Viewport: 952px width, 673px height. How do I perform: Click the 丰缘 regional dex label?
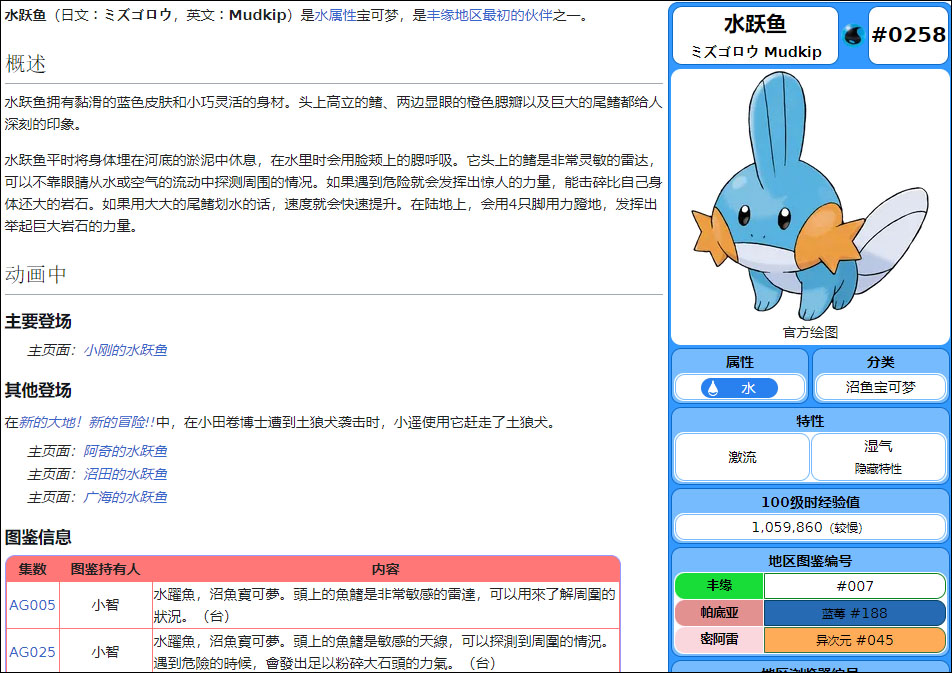pos(719,586)
